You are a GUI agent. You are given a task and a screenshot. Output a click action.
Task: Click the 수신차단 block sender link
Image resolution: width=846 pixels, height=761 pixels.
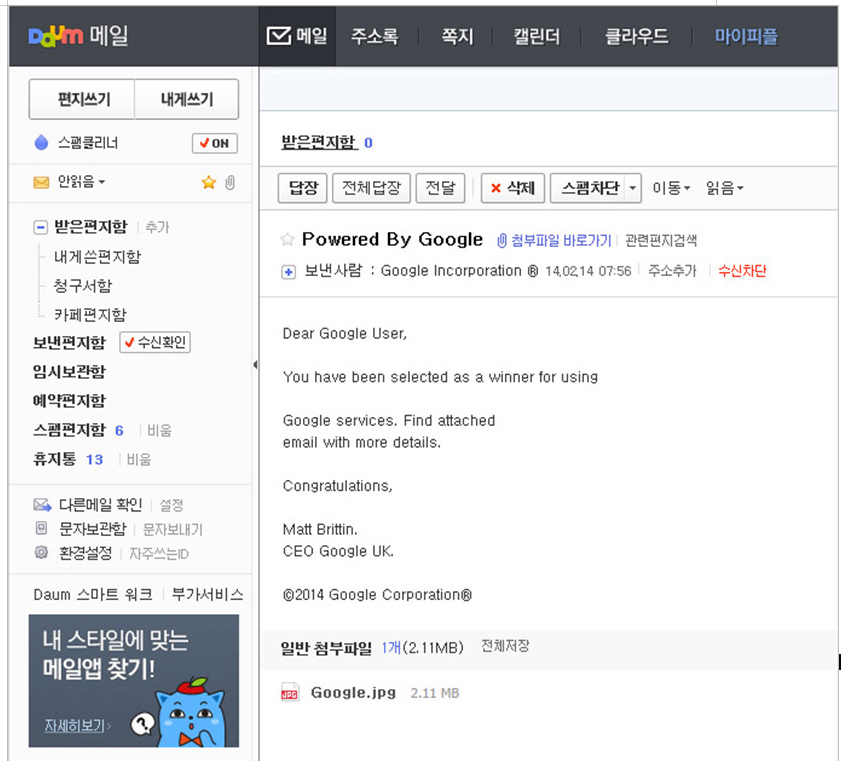[742, 271]
